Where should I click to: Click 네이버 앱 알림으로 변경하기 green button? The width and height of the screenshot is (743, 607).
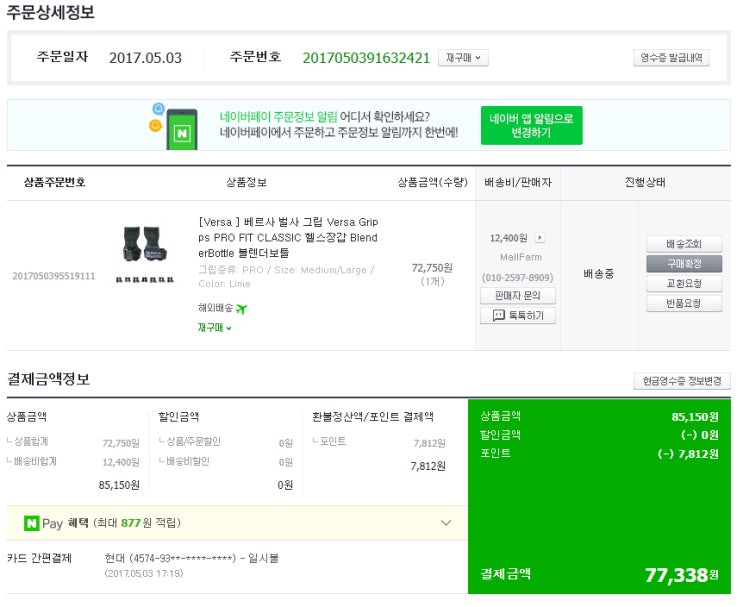coord(531,125)
